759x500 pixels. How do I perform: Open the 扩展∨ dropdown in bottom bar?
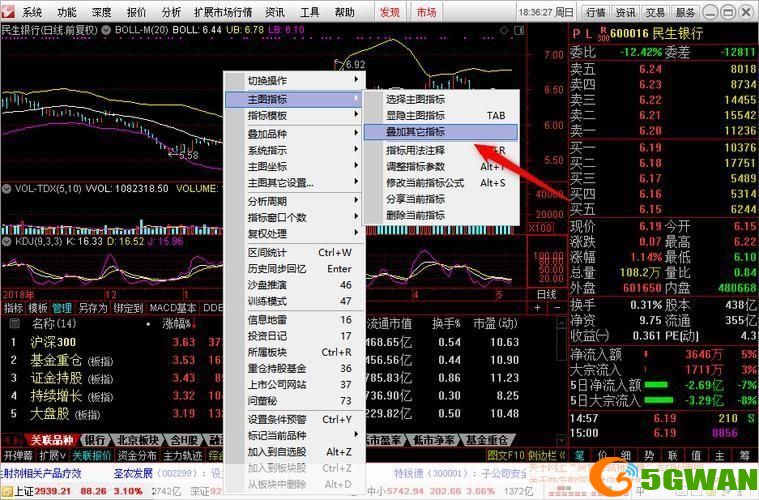pyautogui.click(x=53, y=455)
